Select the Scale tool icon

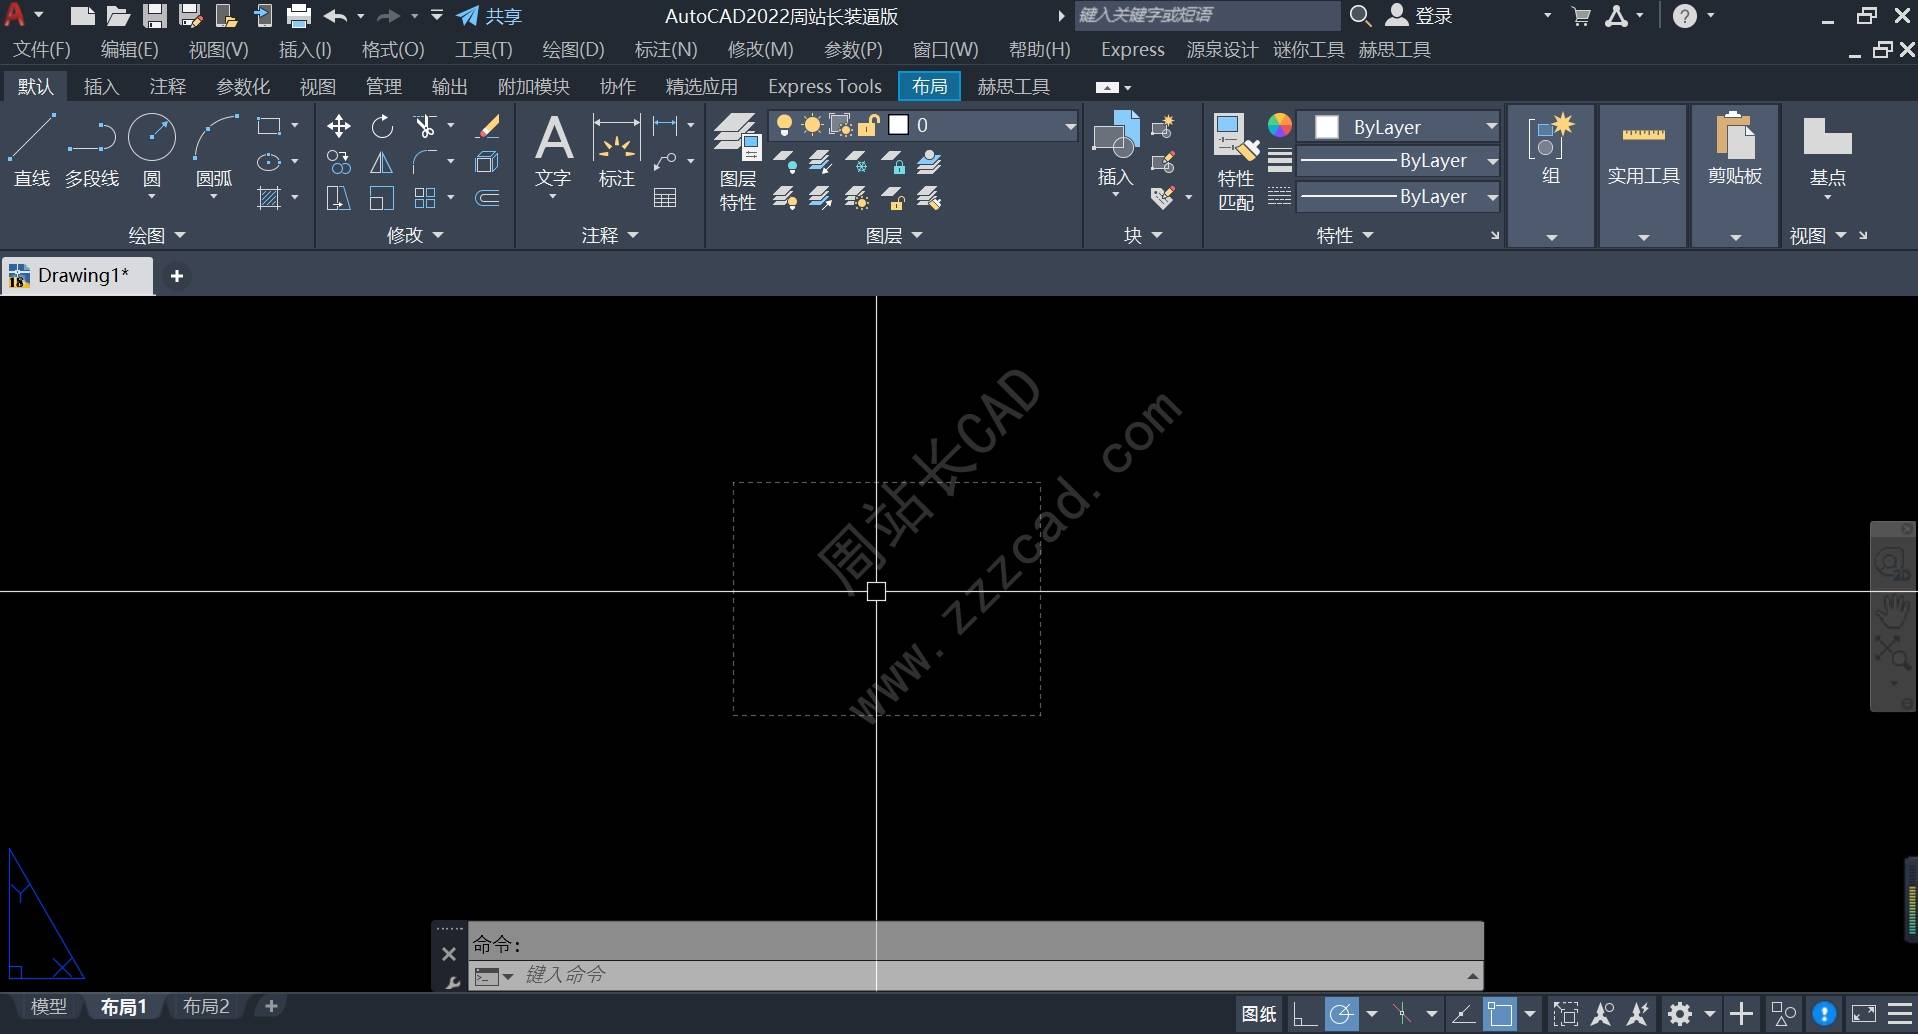point(382,198)
